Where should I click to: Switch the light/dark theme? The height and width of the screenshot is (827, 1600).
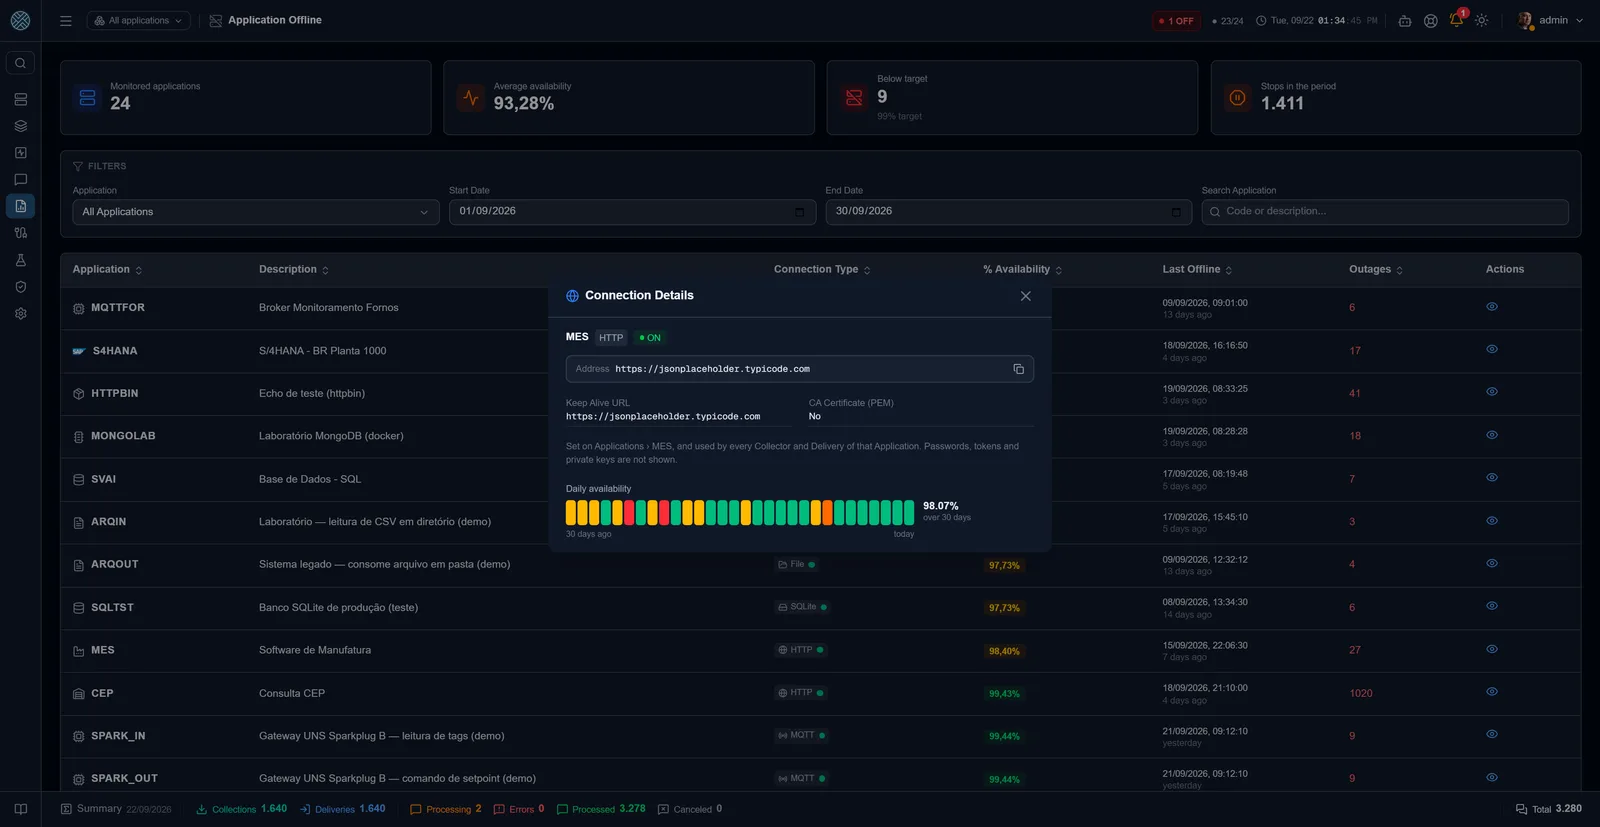click(1482, 20)
